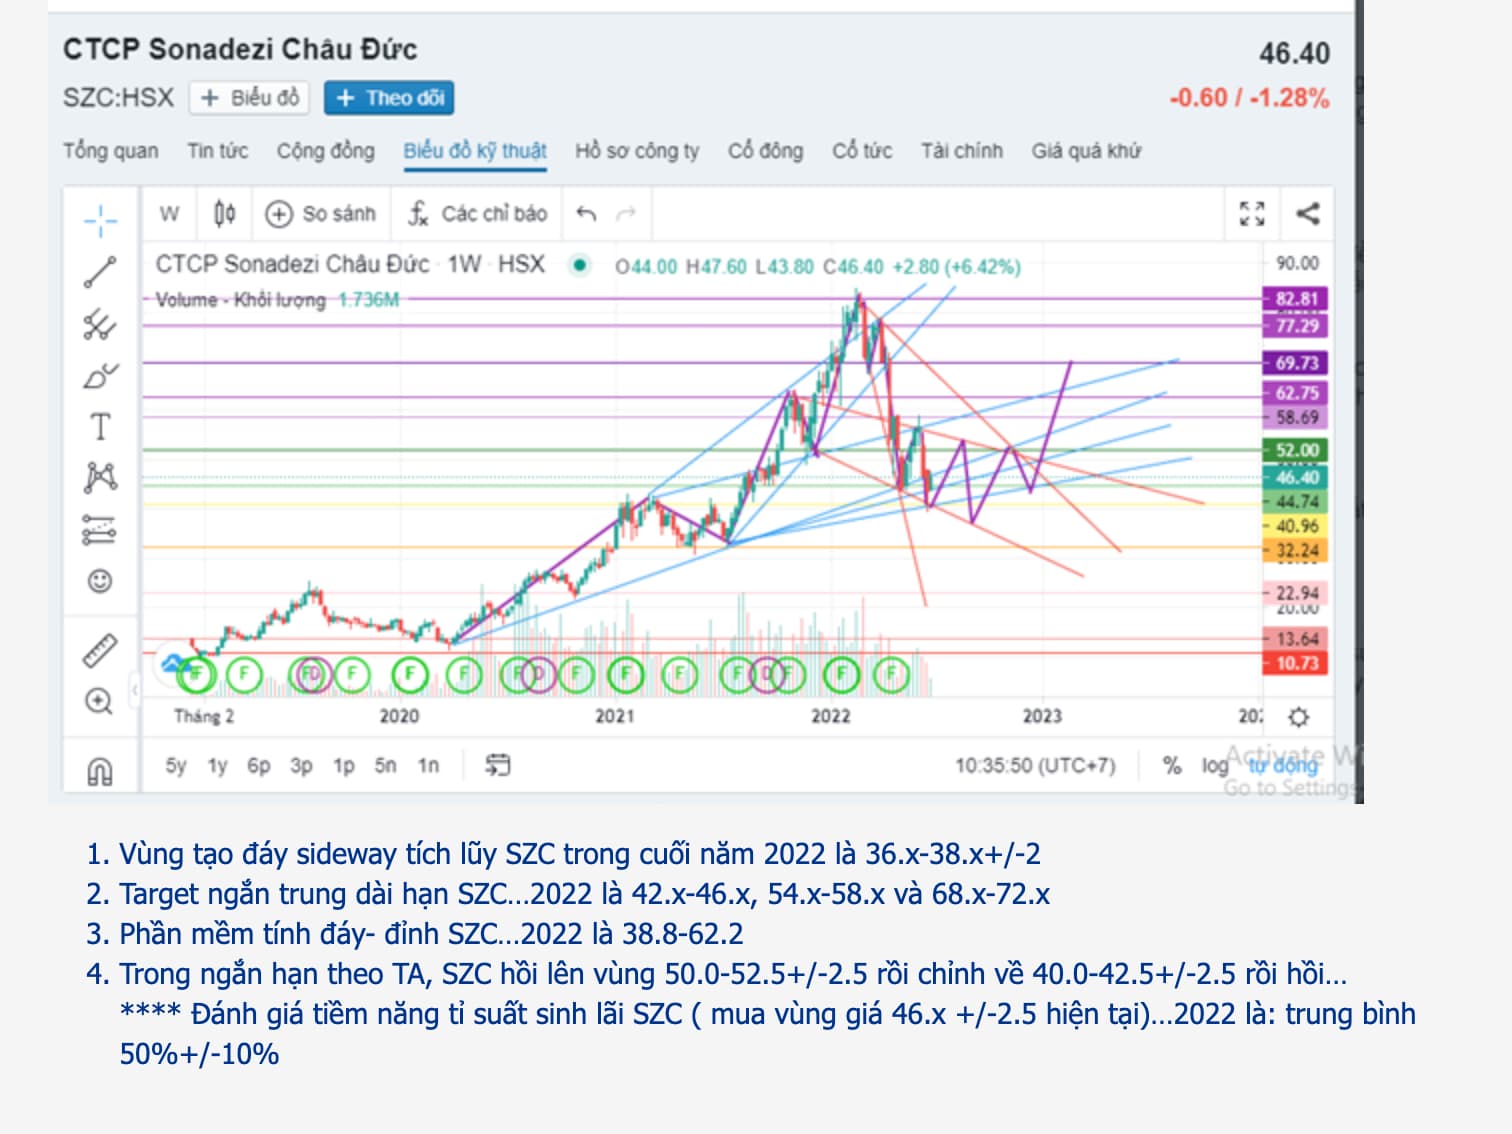Screen dimensions: 1512x1134
Task: Activate the zoom in tool
Action: (x=100, y=701)
